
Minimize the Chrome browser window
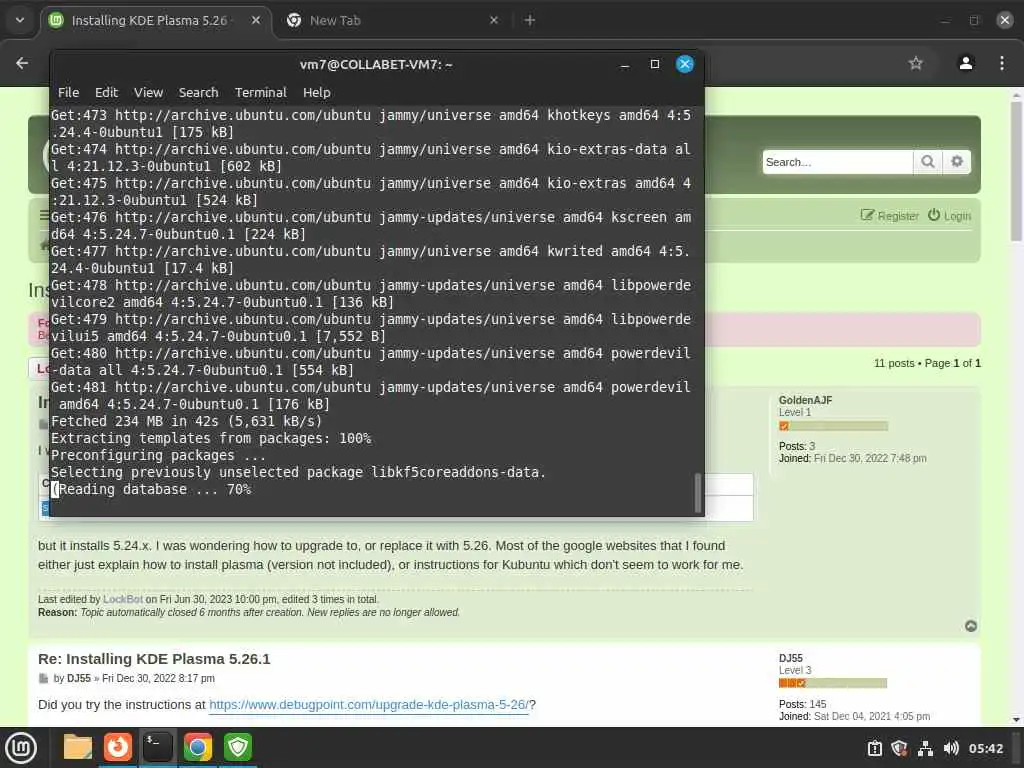click(x=945, y=20)
